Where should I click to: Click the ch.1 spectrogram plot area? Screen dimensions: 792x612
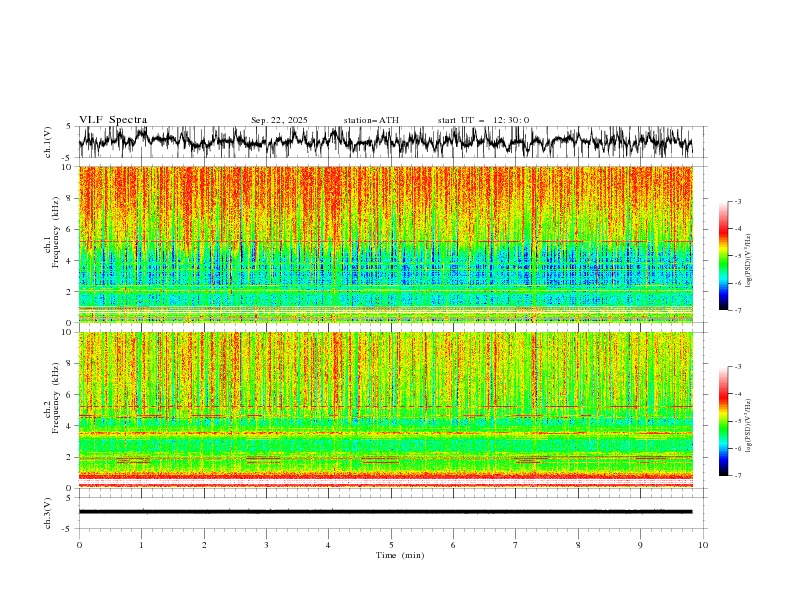pos(386,244)
